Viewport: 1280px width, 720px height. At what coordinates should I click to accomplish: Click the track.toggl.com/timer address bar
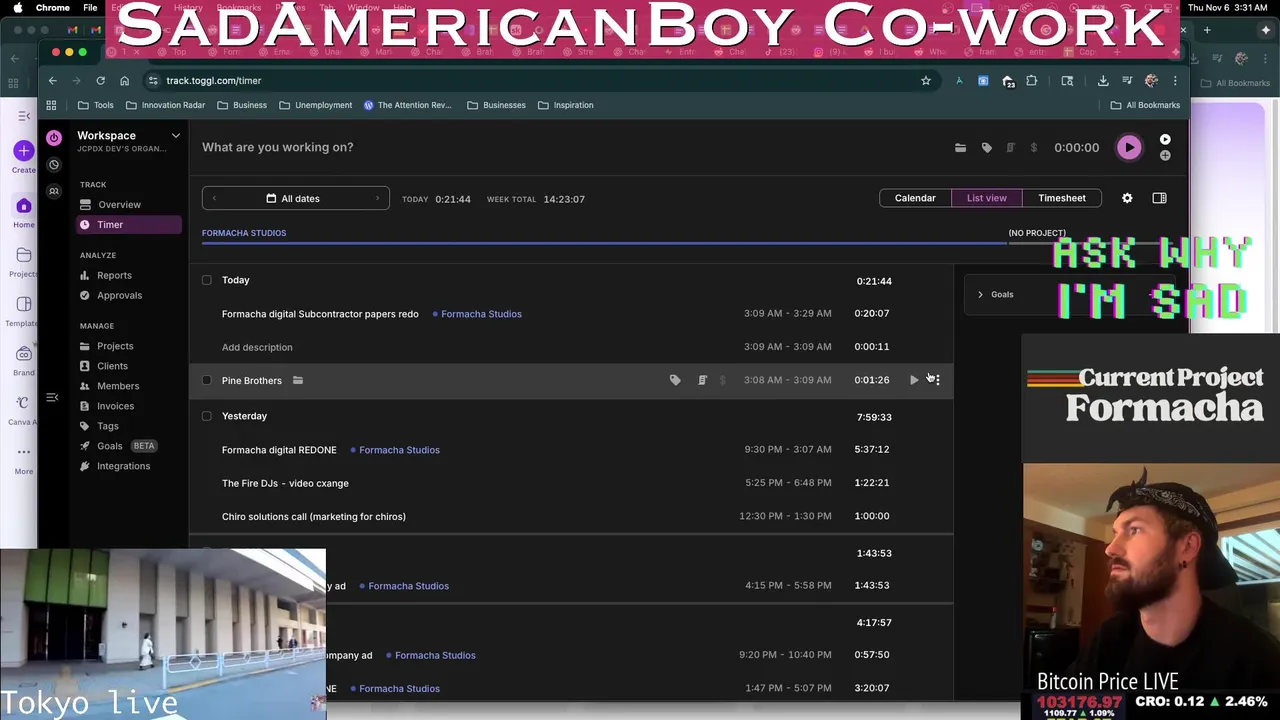(x=540, y=81)
